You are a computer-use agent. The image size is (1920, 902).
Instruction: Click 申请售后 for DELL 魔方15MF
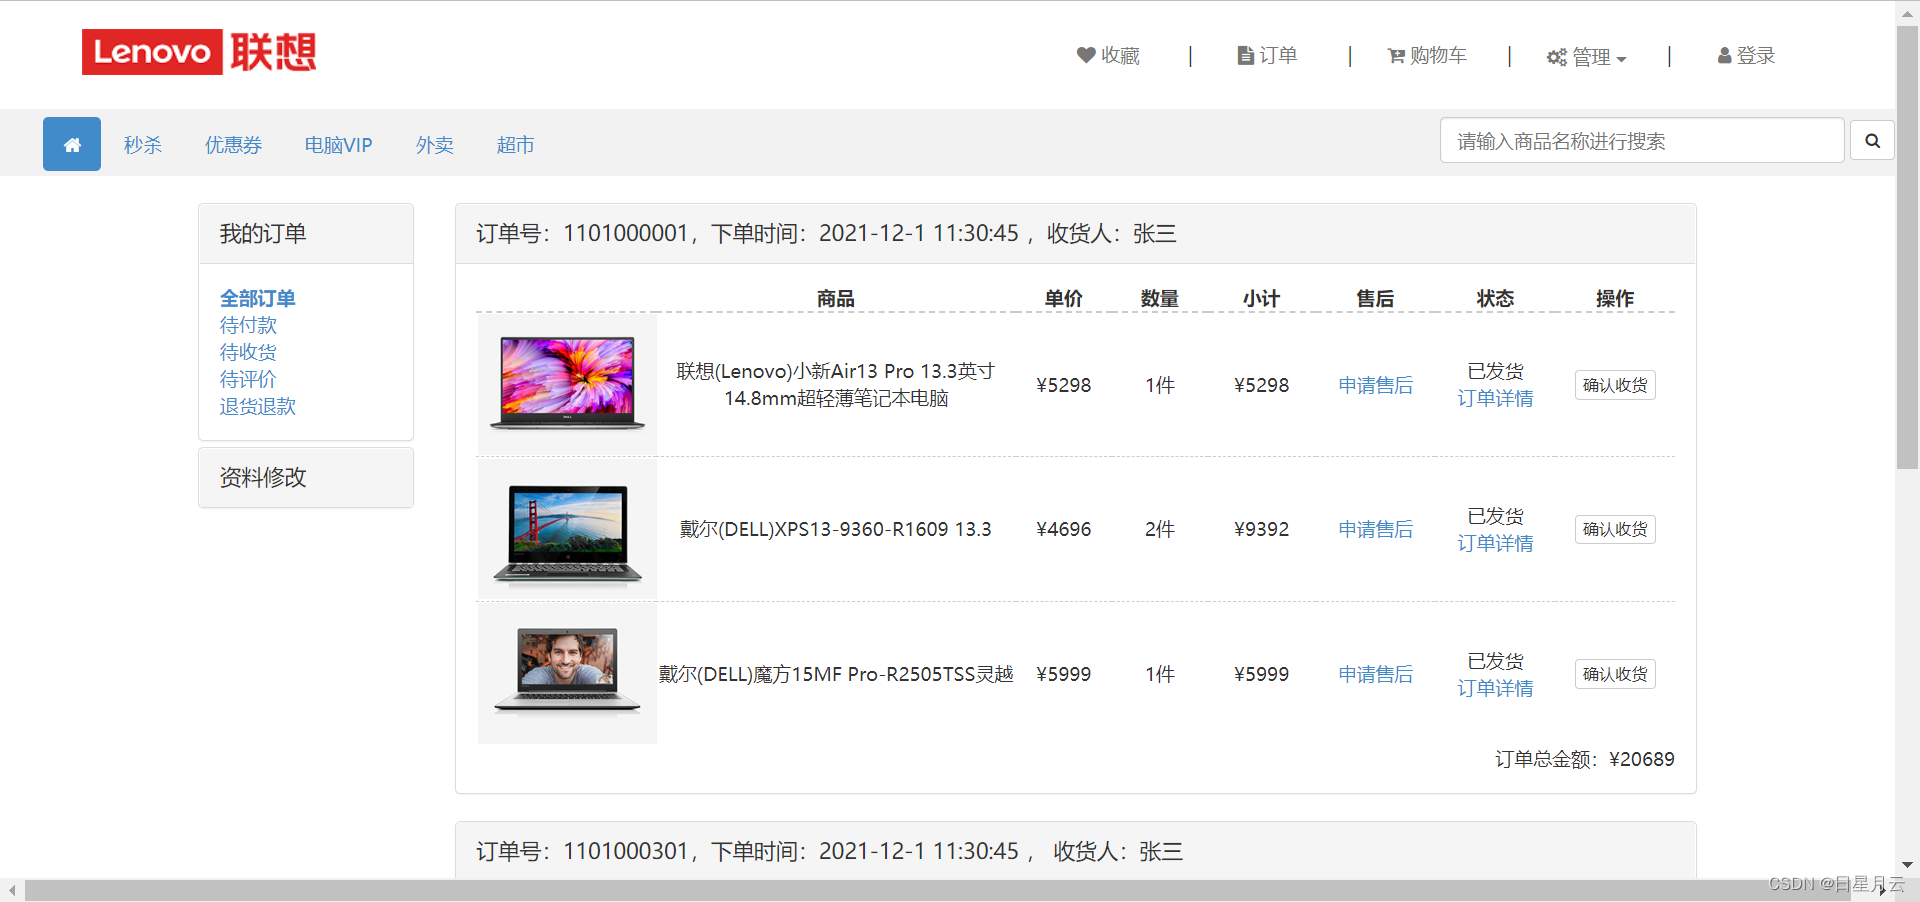click(x=1375, y=674)
